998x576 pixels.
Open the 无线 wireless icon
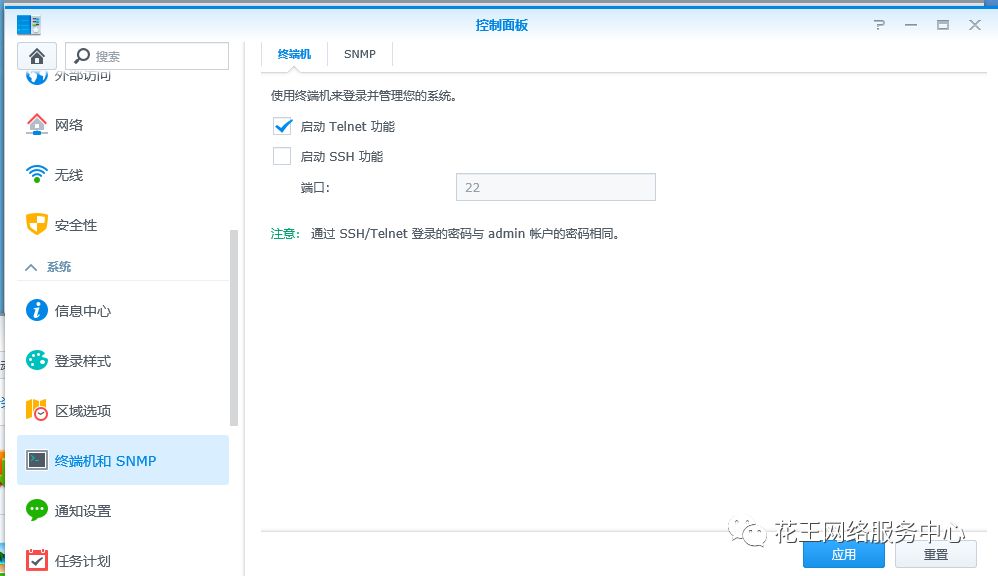(36, 174)
